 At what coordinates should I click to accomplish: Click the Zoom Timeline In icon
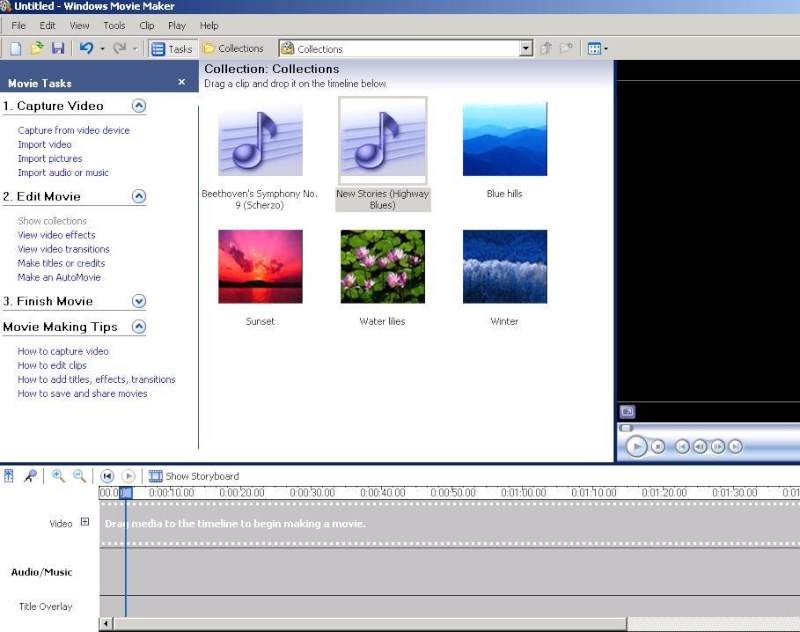pyautogui.click(x=58, y=476)
